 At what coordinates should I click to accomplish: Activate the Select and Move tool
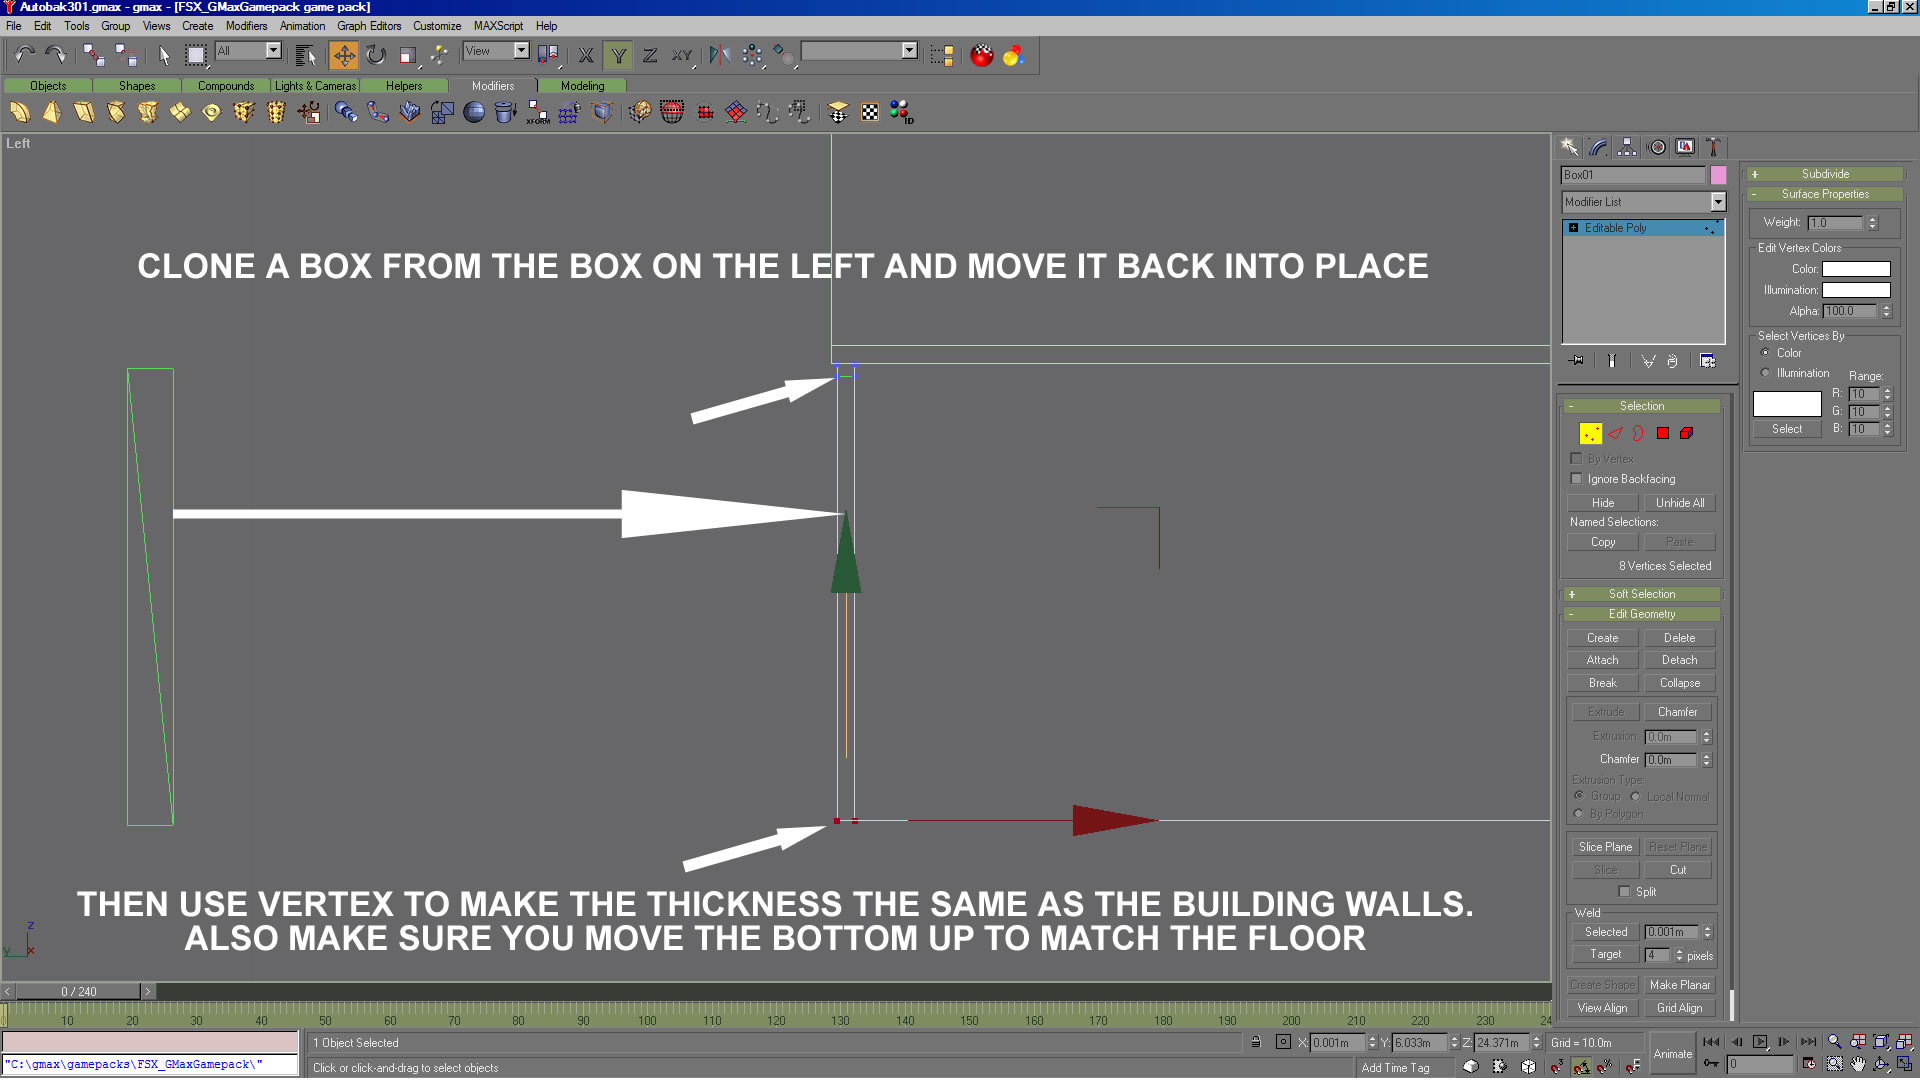coord(343,55)
